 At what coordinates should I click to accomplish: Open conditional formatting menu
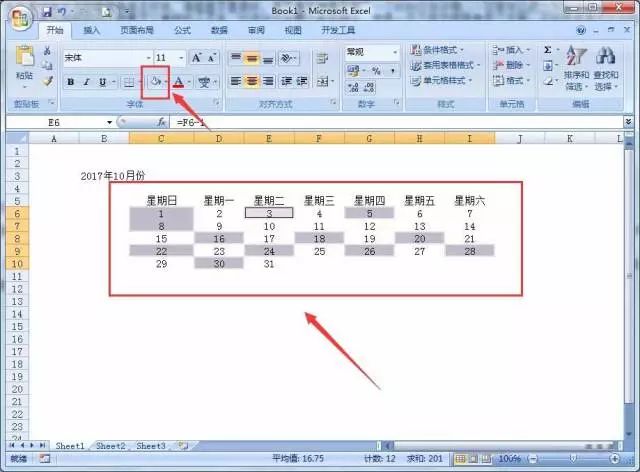437,50
